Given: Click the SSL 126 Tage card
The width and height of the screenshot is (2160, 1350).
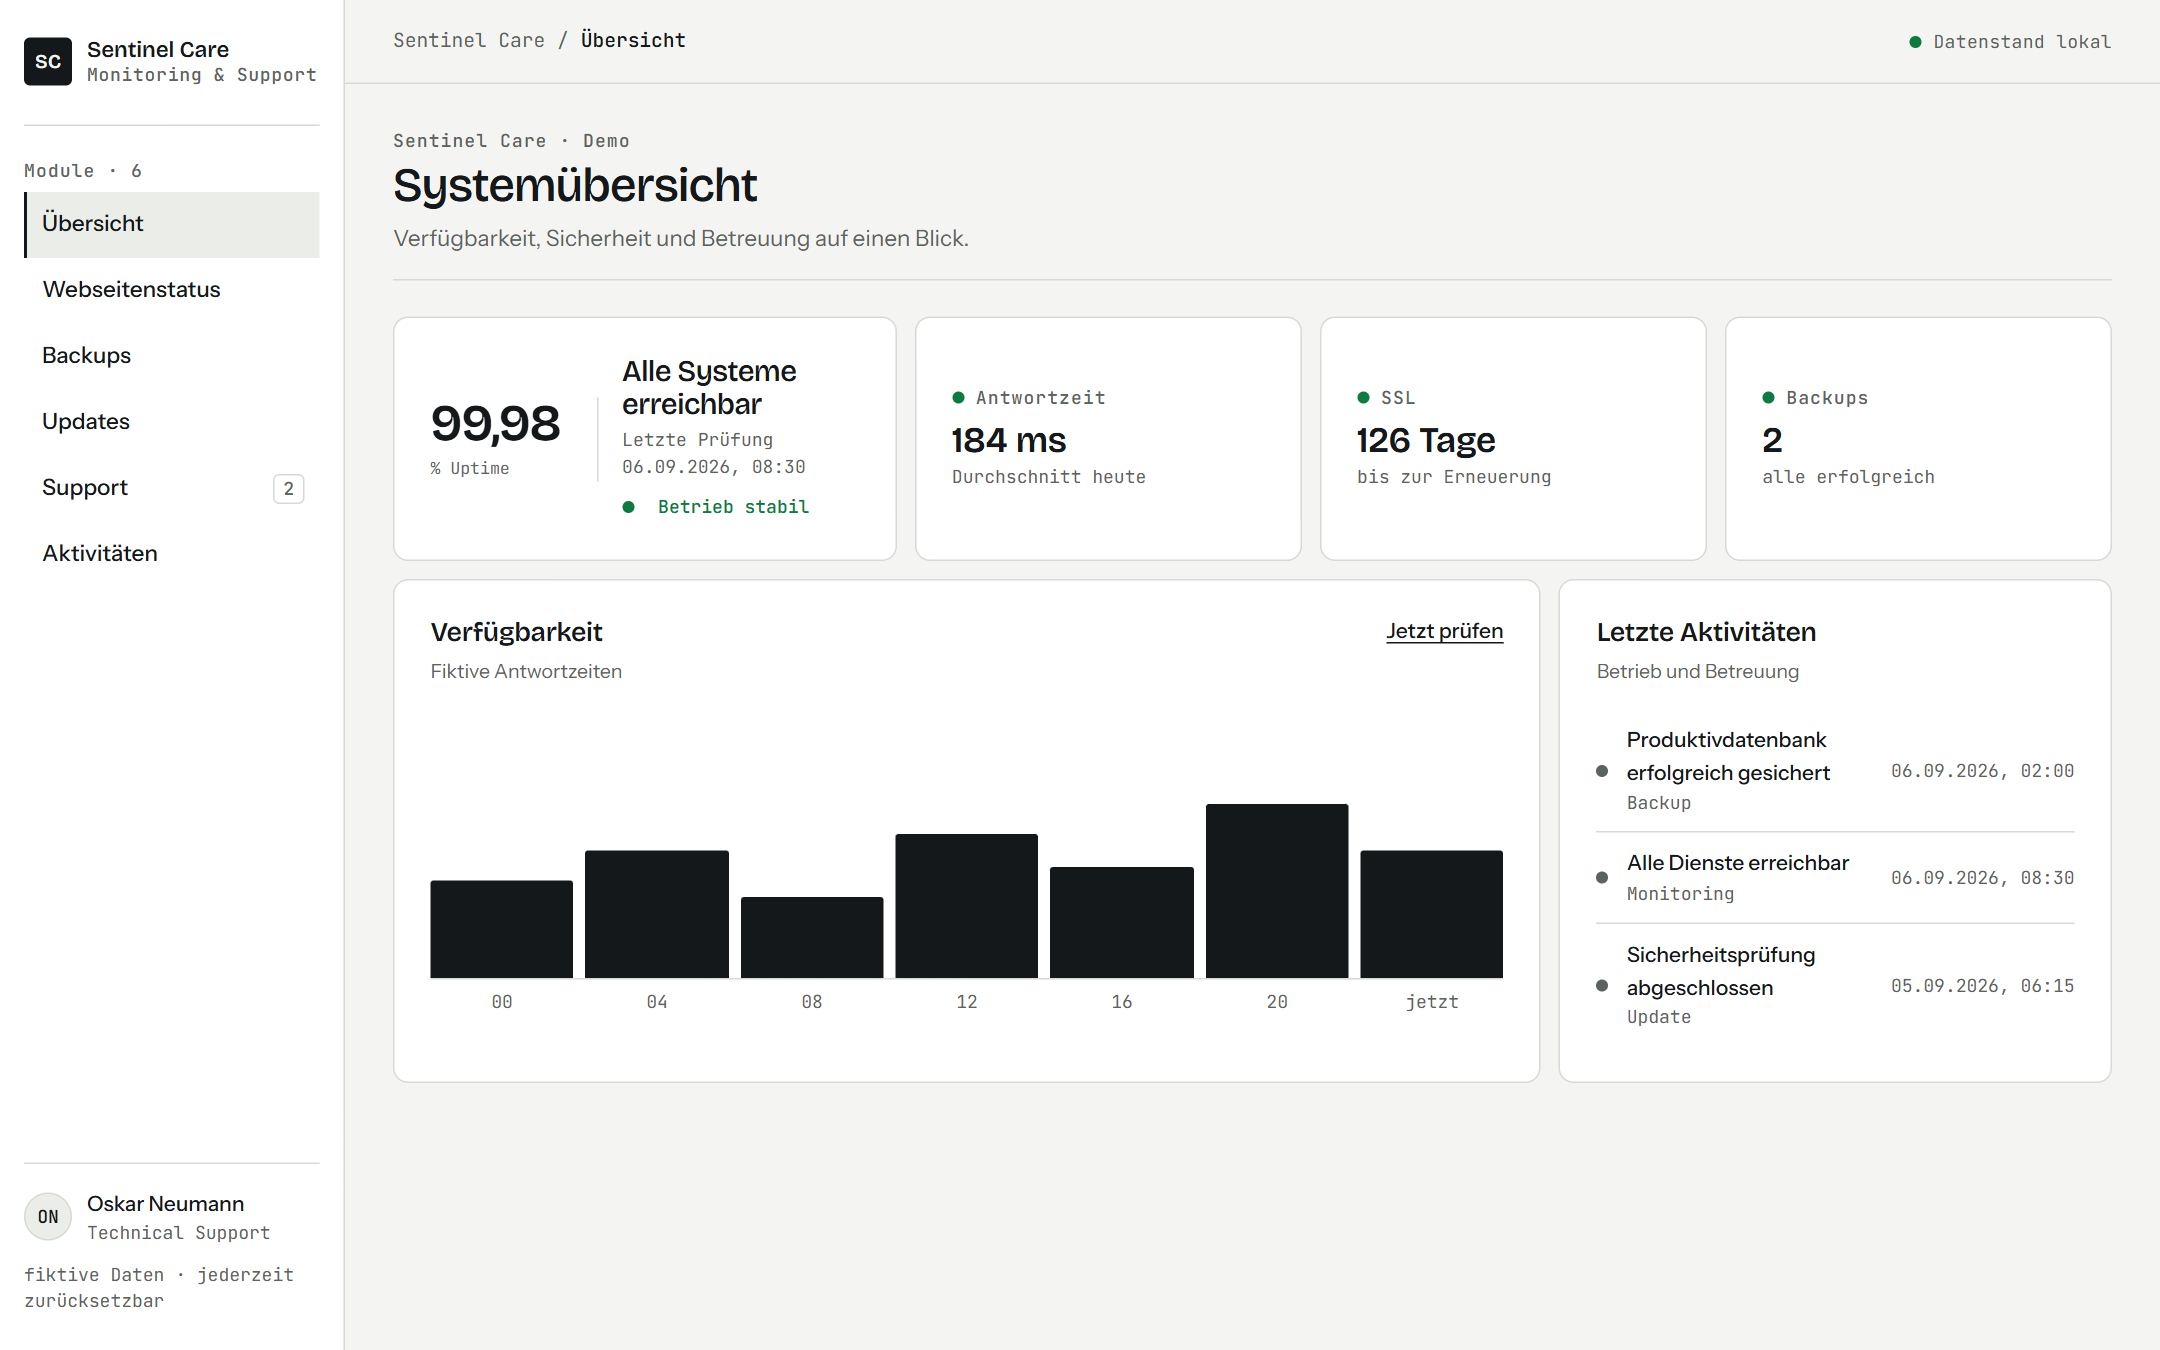Looking at the screenshot, I should (x=1513, y=439).
